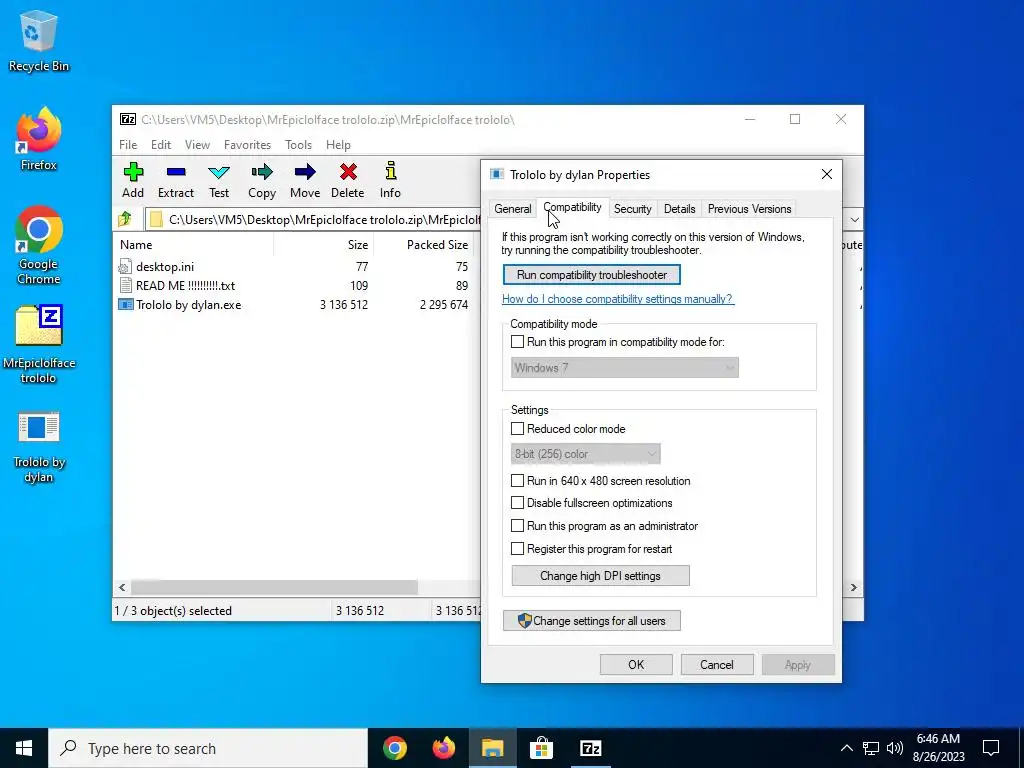Viewport: 1024px width, 768px height.
Task: Go up one folder level icon
Action: pos(125,219)
